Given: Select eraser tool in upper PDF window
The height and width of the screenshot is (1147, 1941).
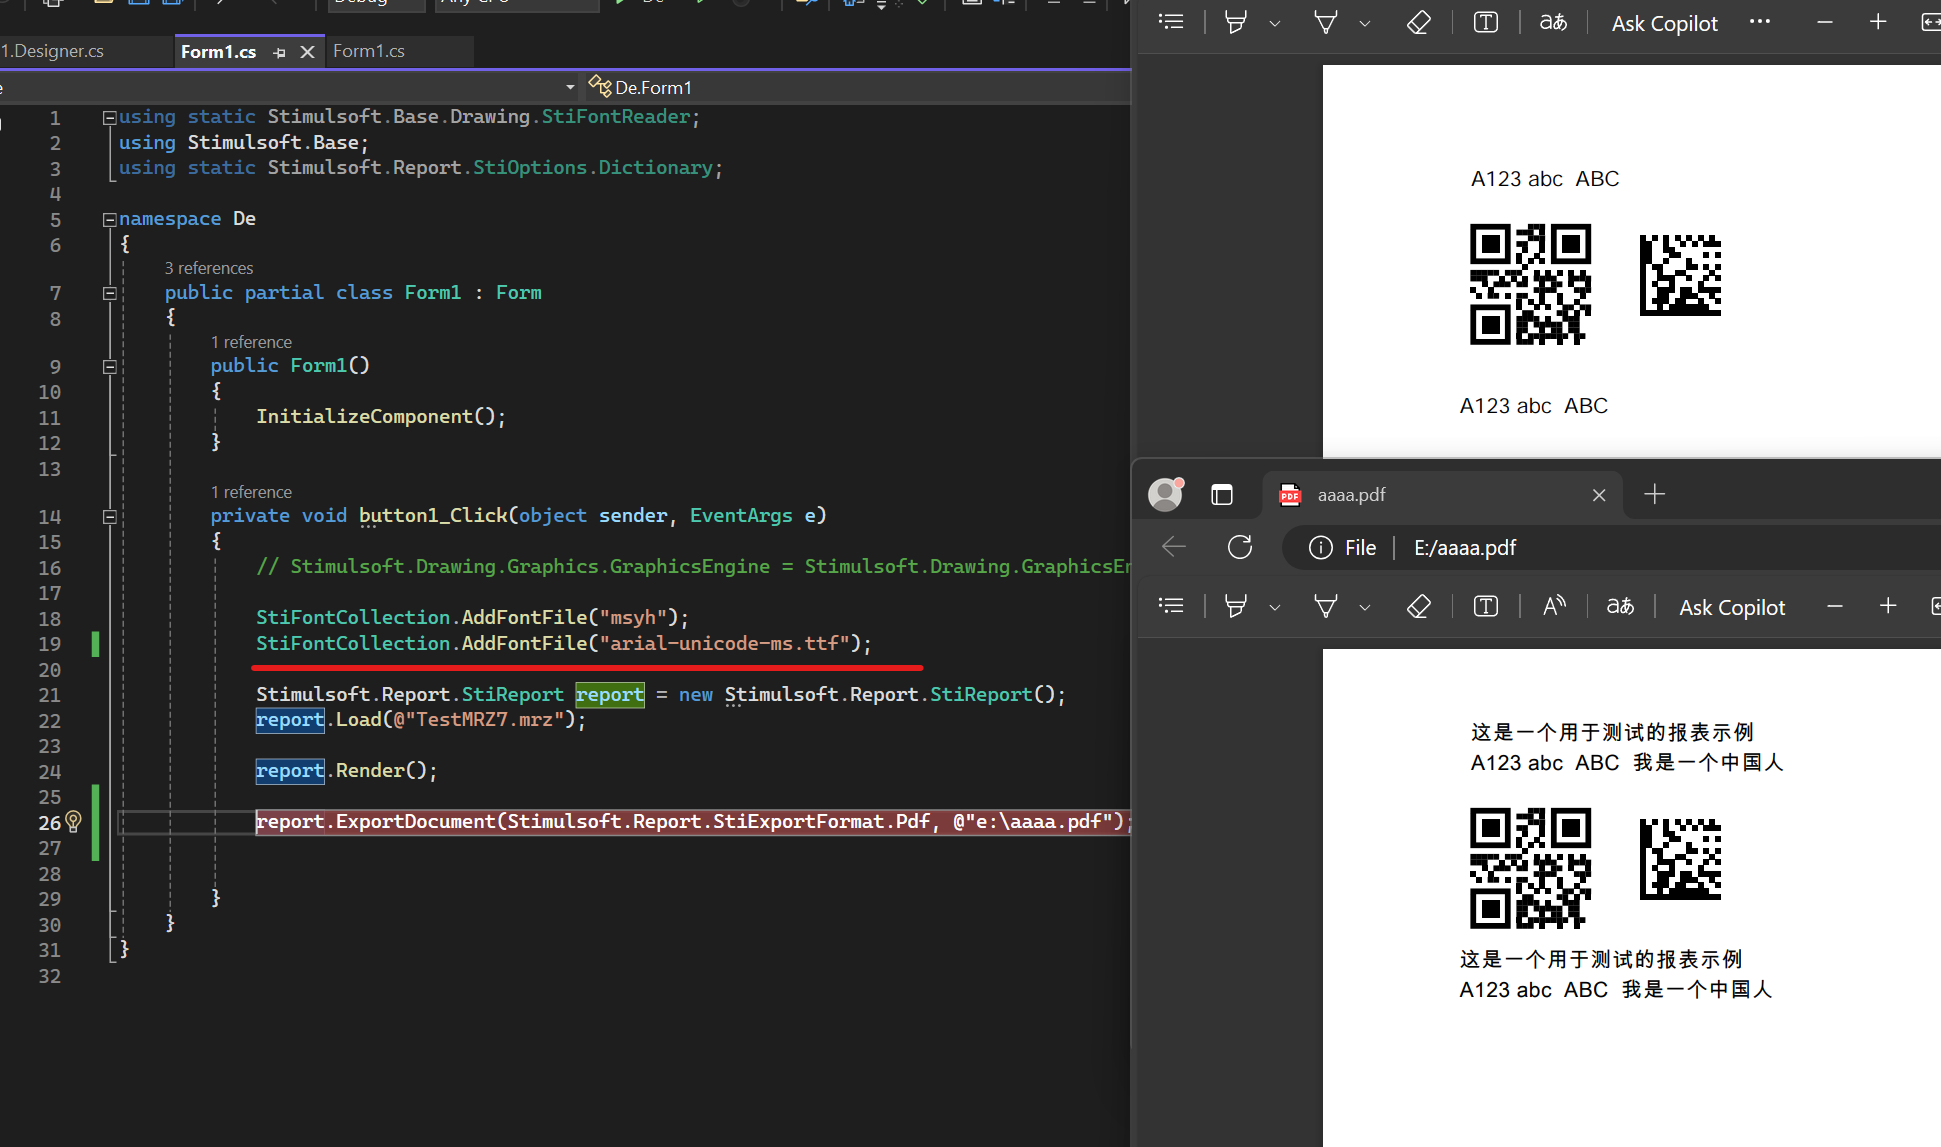Looking at the screenshot, I should pyautogui.click(x=1418, y=22).
